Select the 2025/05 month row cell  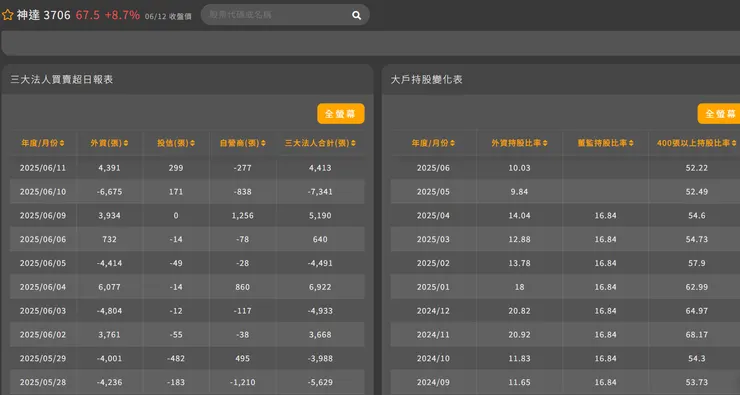pyautogui.click(x=433, y=192)
